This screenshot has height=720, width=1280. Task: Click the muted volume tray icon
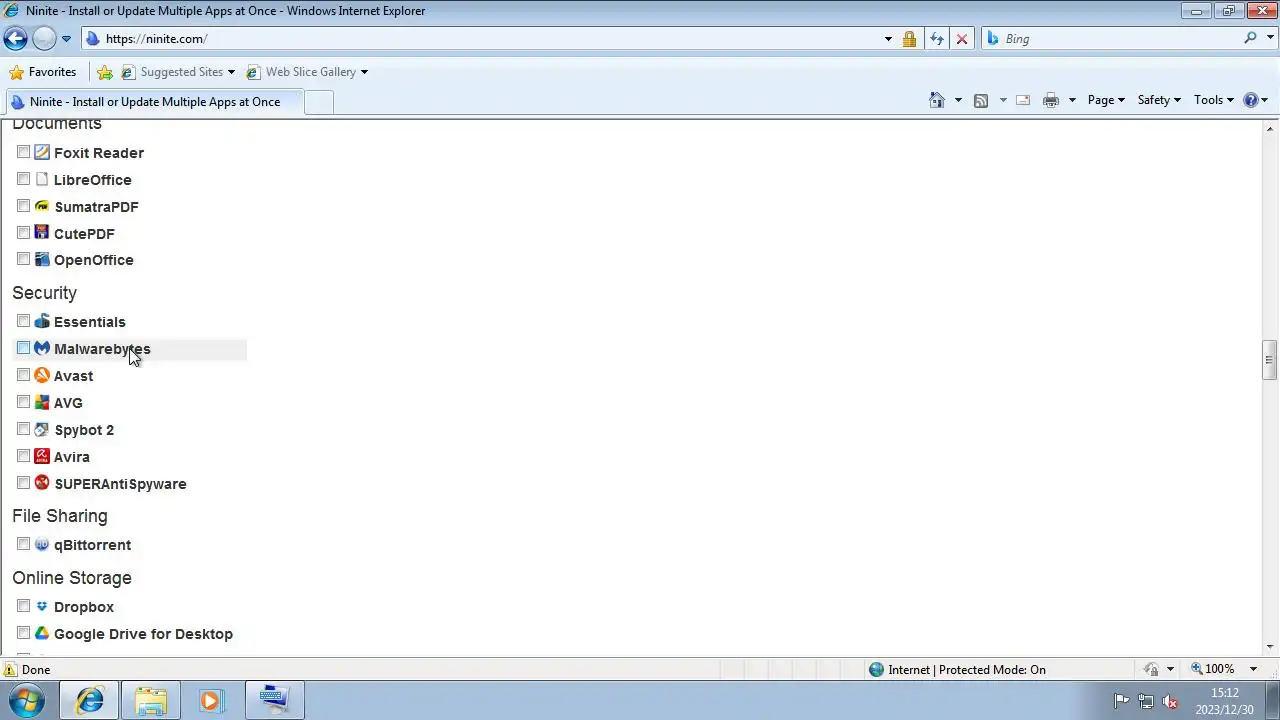(x=1170, y=701)
